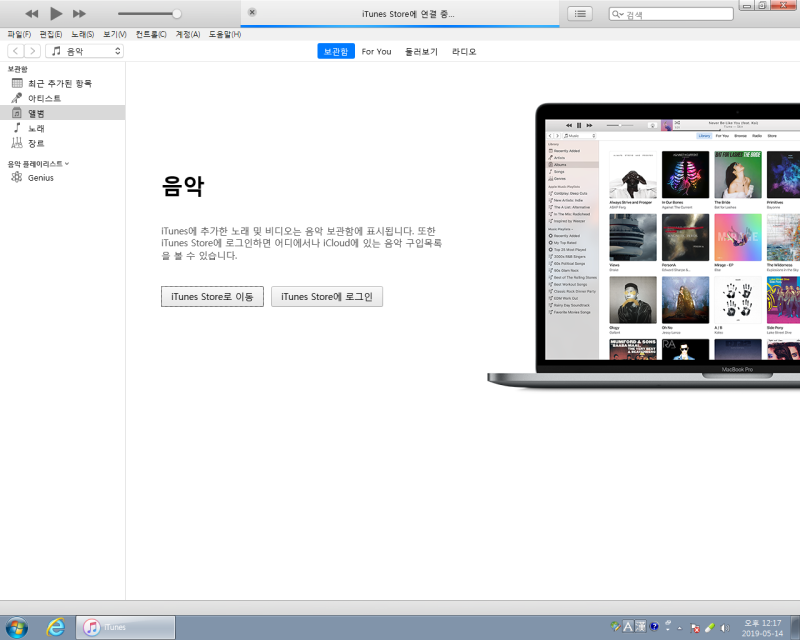Open the 보기(V) menu

pyautogui.click(x=115, y=34)
